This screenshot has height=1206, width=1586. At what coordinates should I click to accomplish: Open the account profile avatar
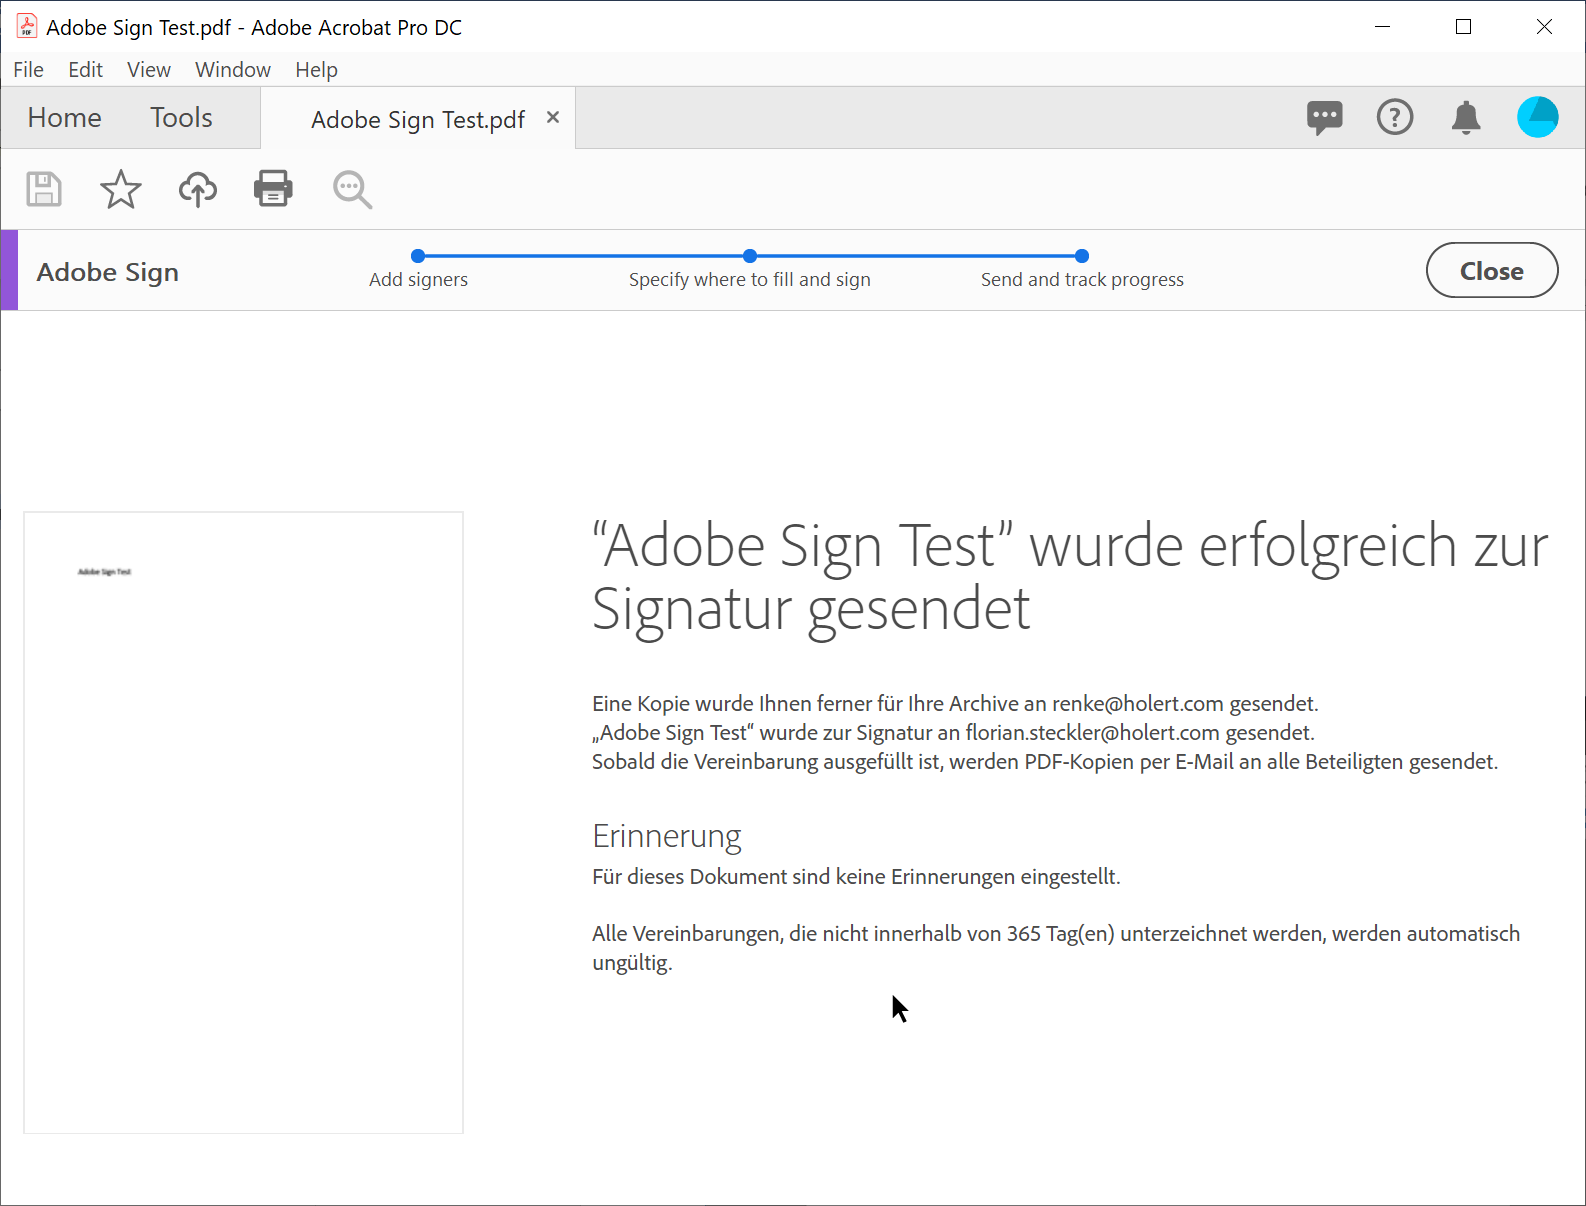[x=1538, y=117]
